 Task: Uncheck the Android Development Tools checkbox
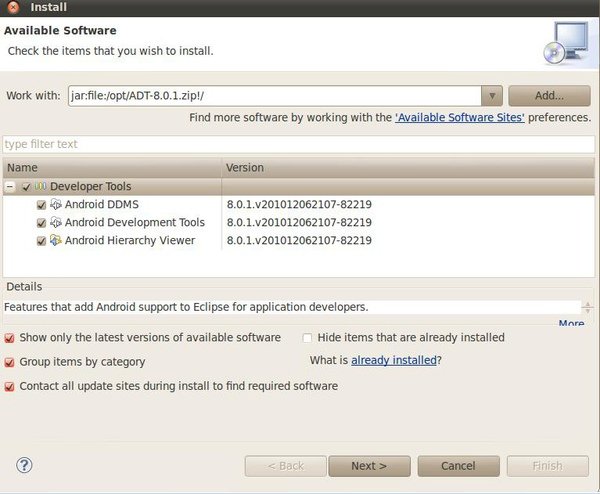point(41,223)
